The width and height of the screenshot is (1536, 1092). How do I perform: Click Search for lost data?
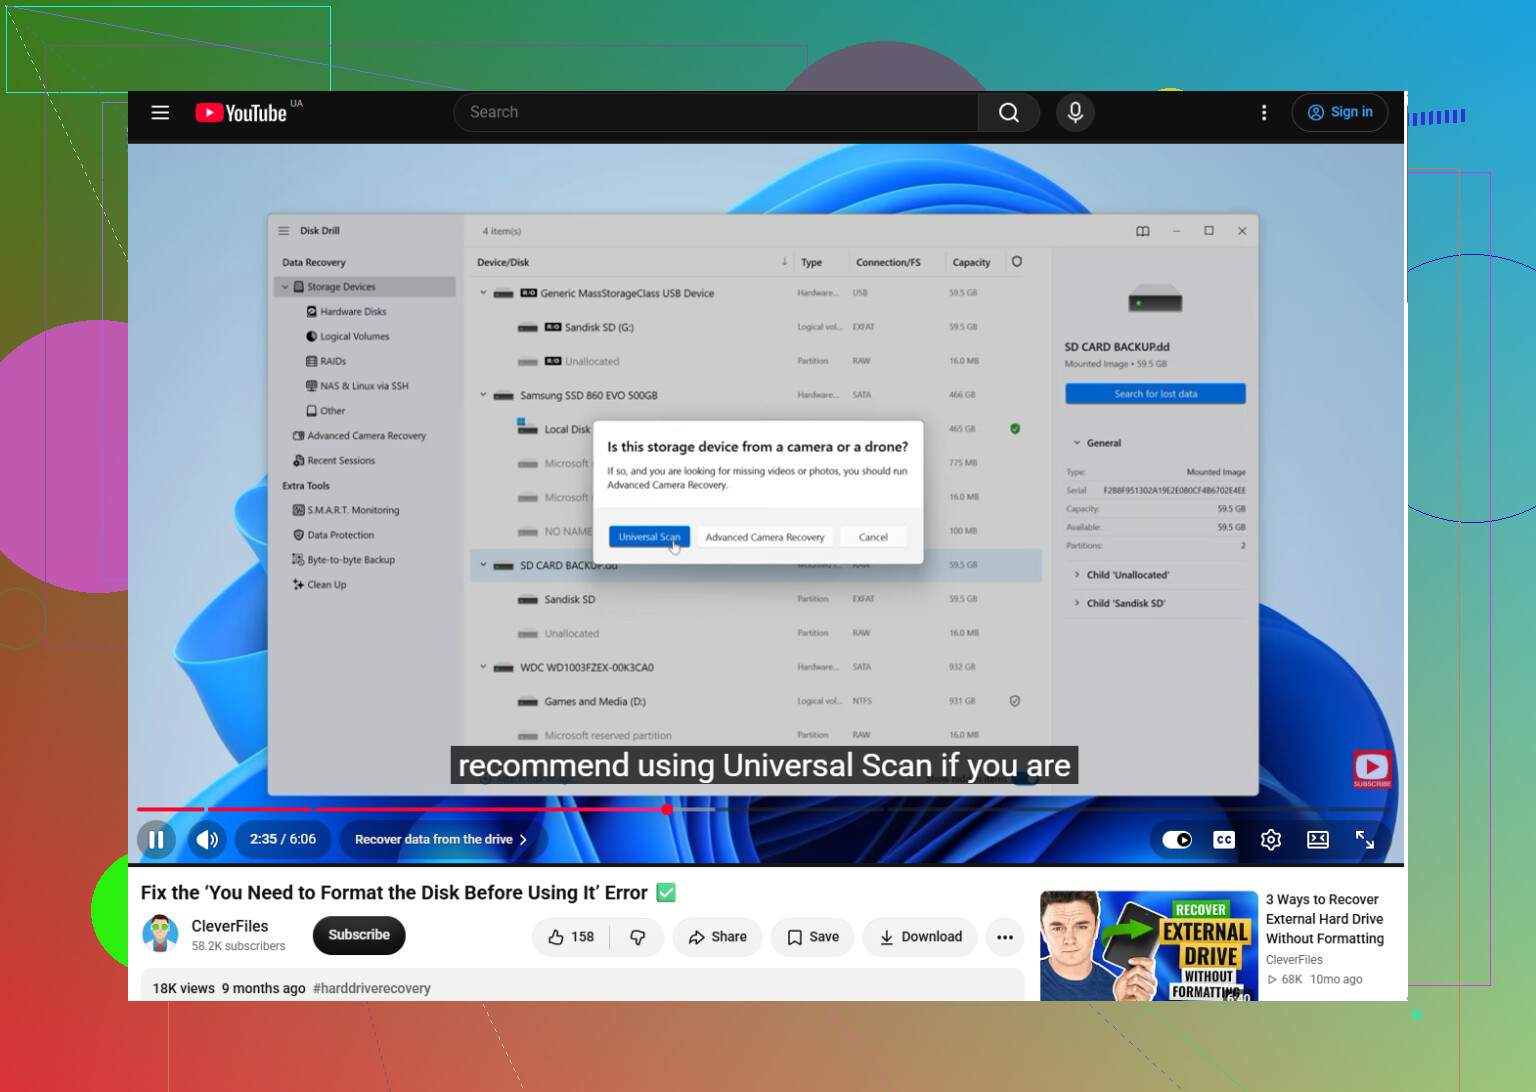click(x=1156, y=394)
